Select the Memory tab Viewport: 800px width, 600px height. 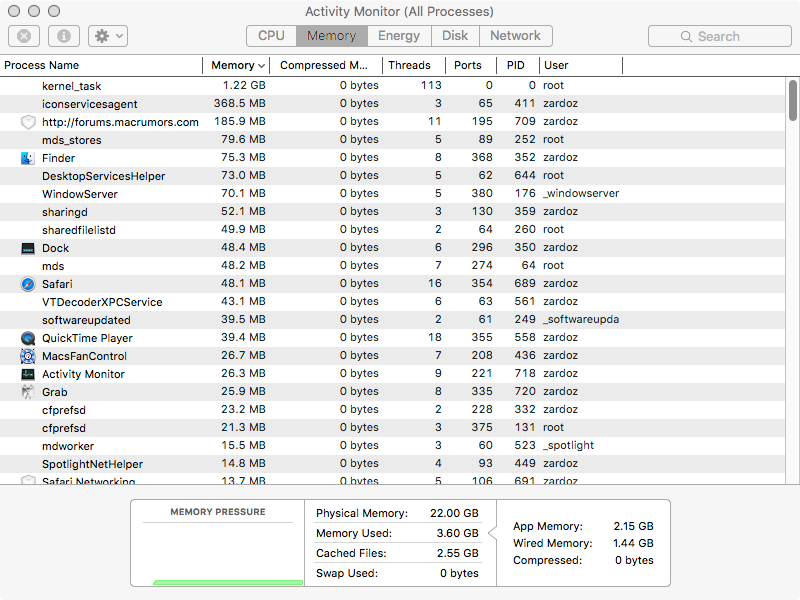332,36
